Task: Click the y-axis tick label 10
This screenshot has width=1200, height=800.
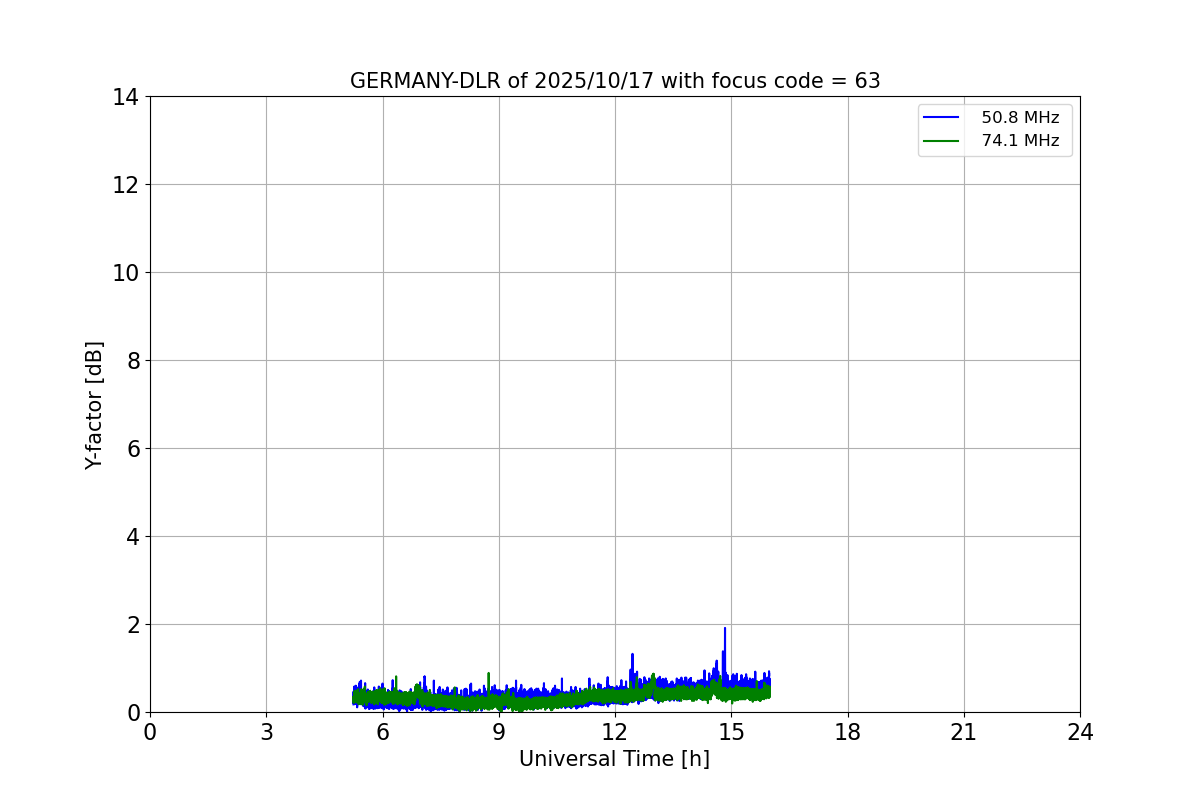Action: 125,273
